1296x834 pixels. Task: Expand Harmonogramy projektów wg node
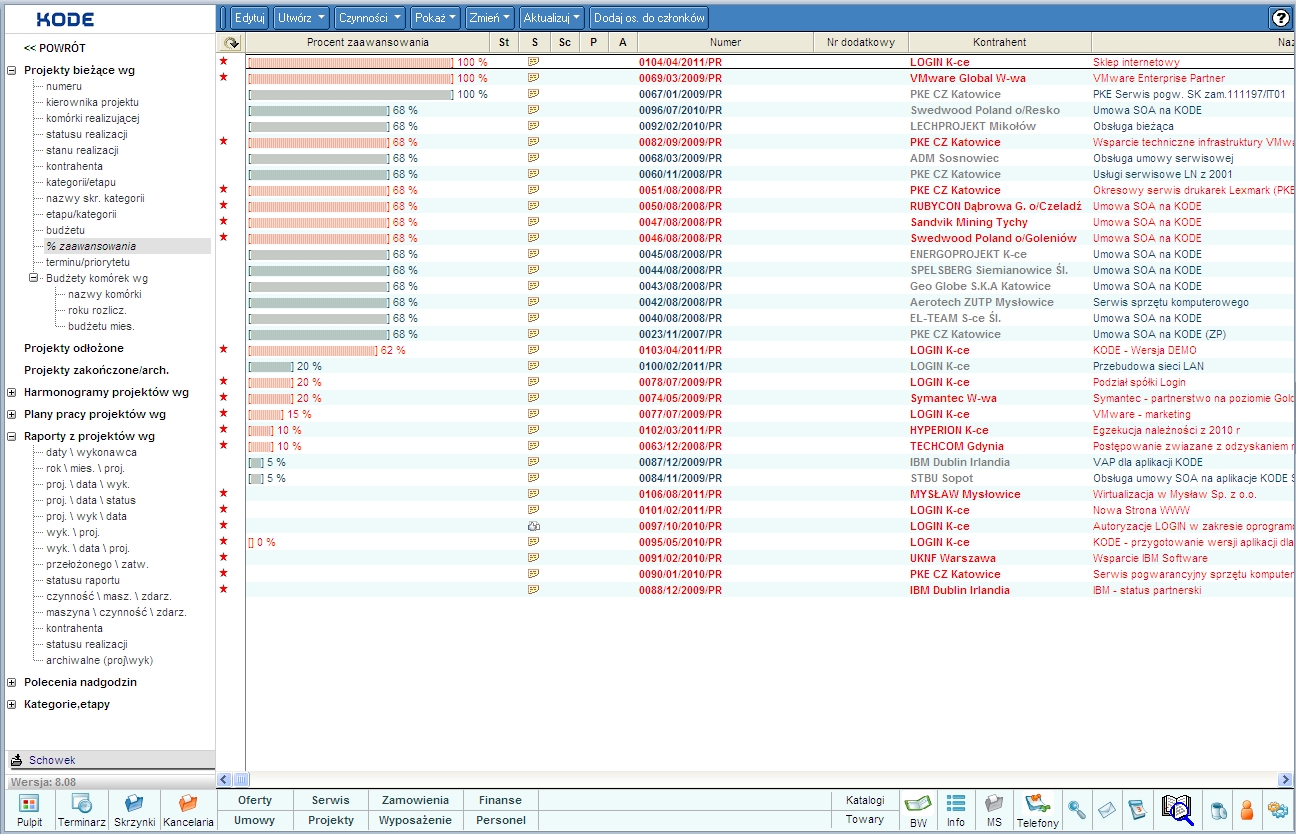[x=12, y=392]
